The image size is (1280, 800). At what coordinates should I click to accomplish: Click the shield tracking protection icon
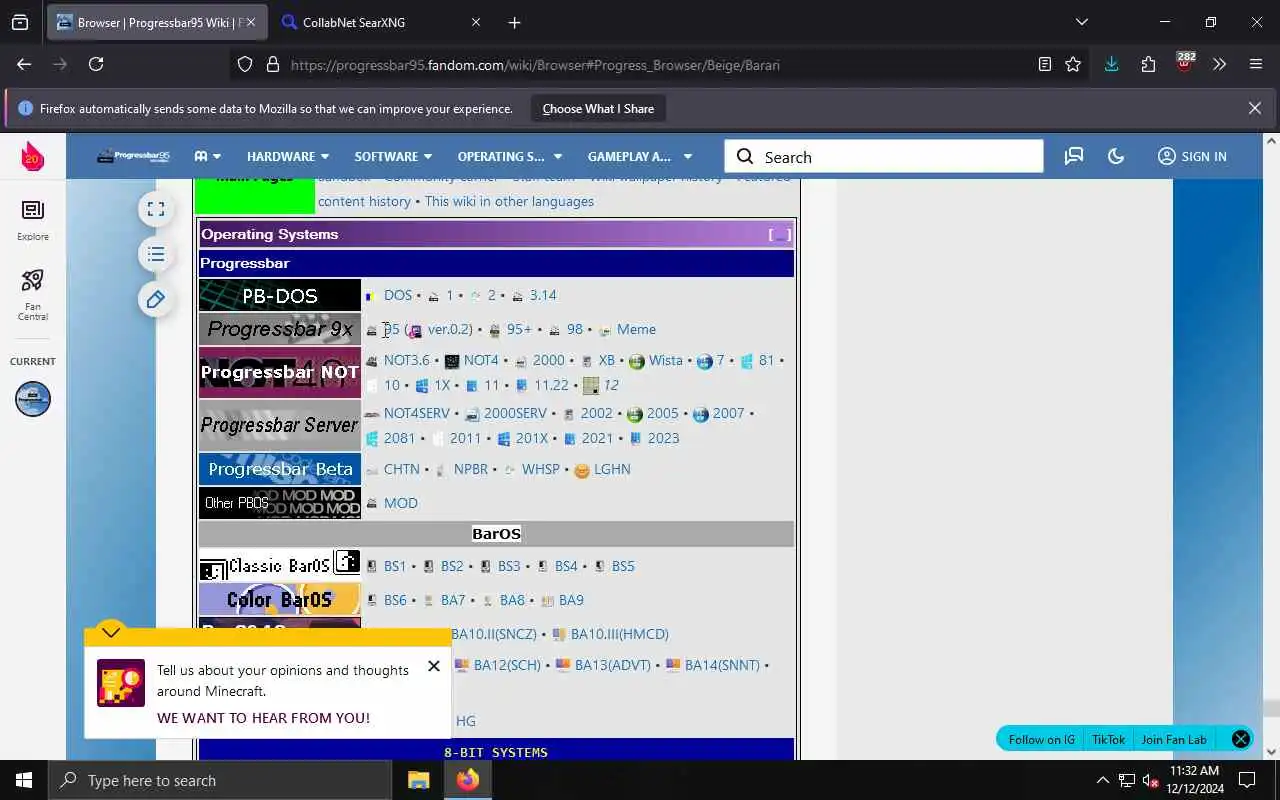pos(245,64)
